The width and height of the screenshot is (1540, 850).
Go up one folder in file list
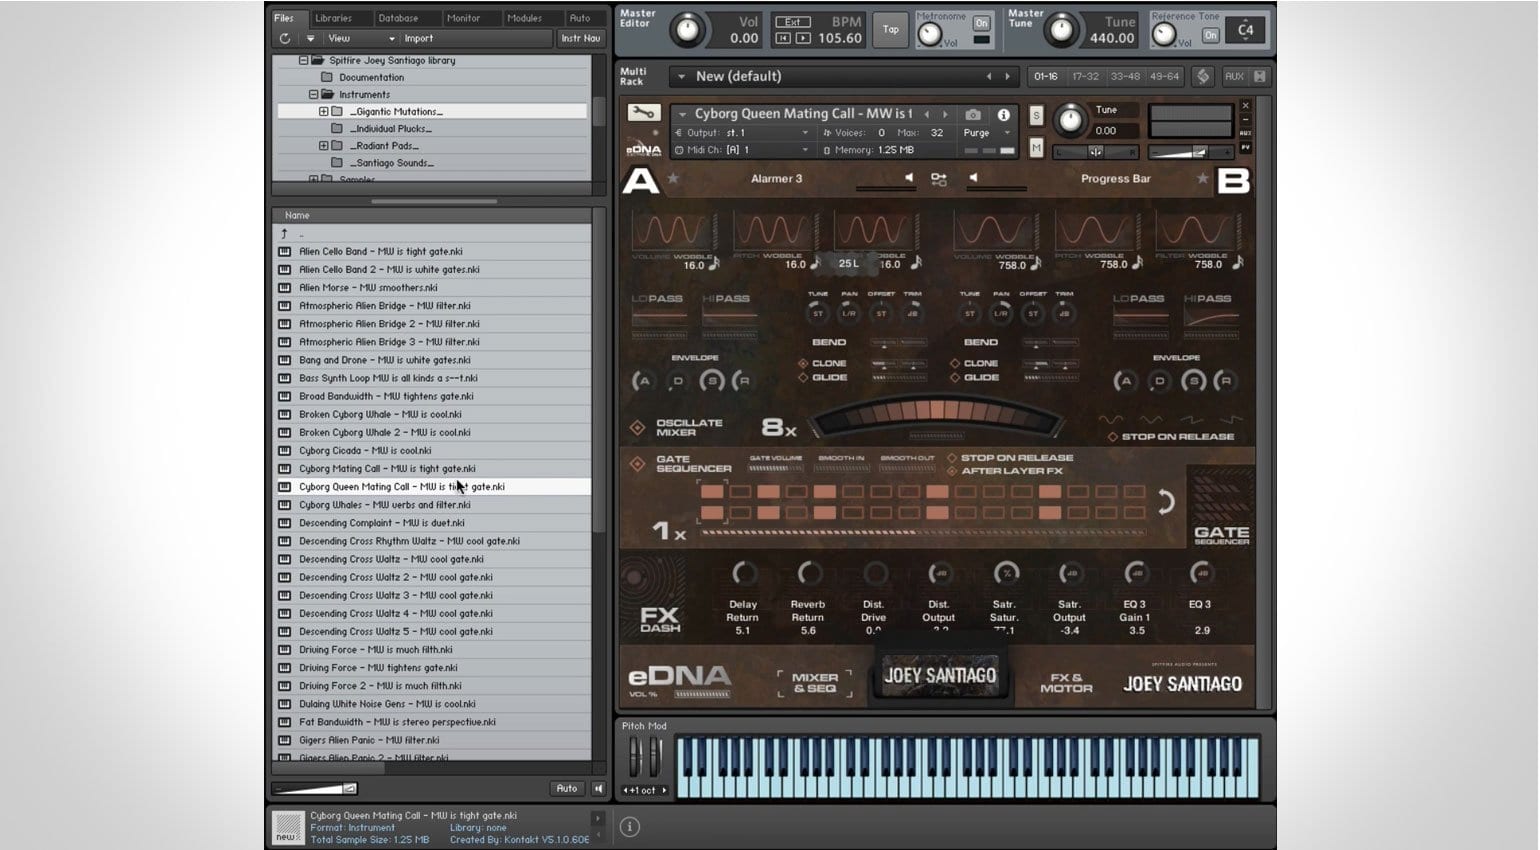click(x=284, y=234)
